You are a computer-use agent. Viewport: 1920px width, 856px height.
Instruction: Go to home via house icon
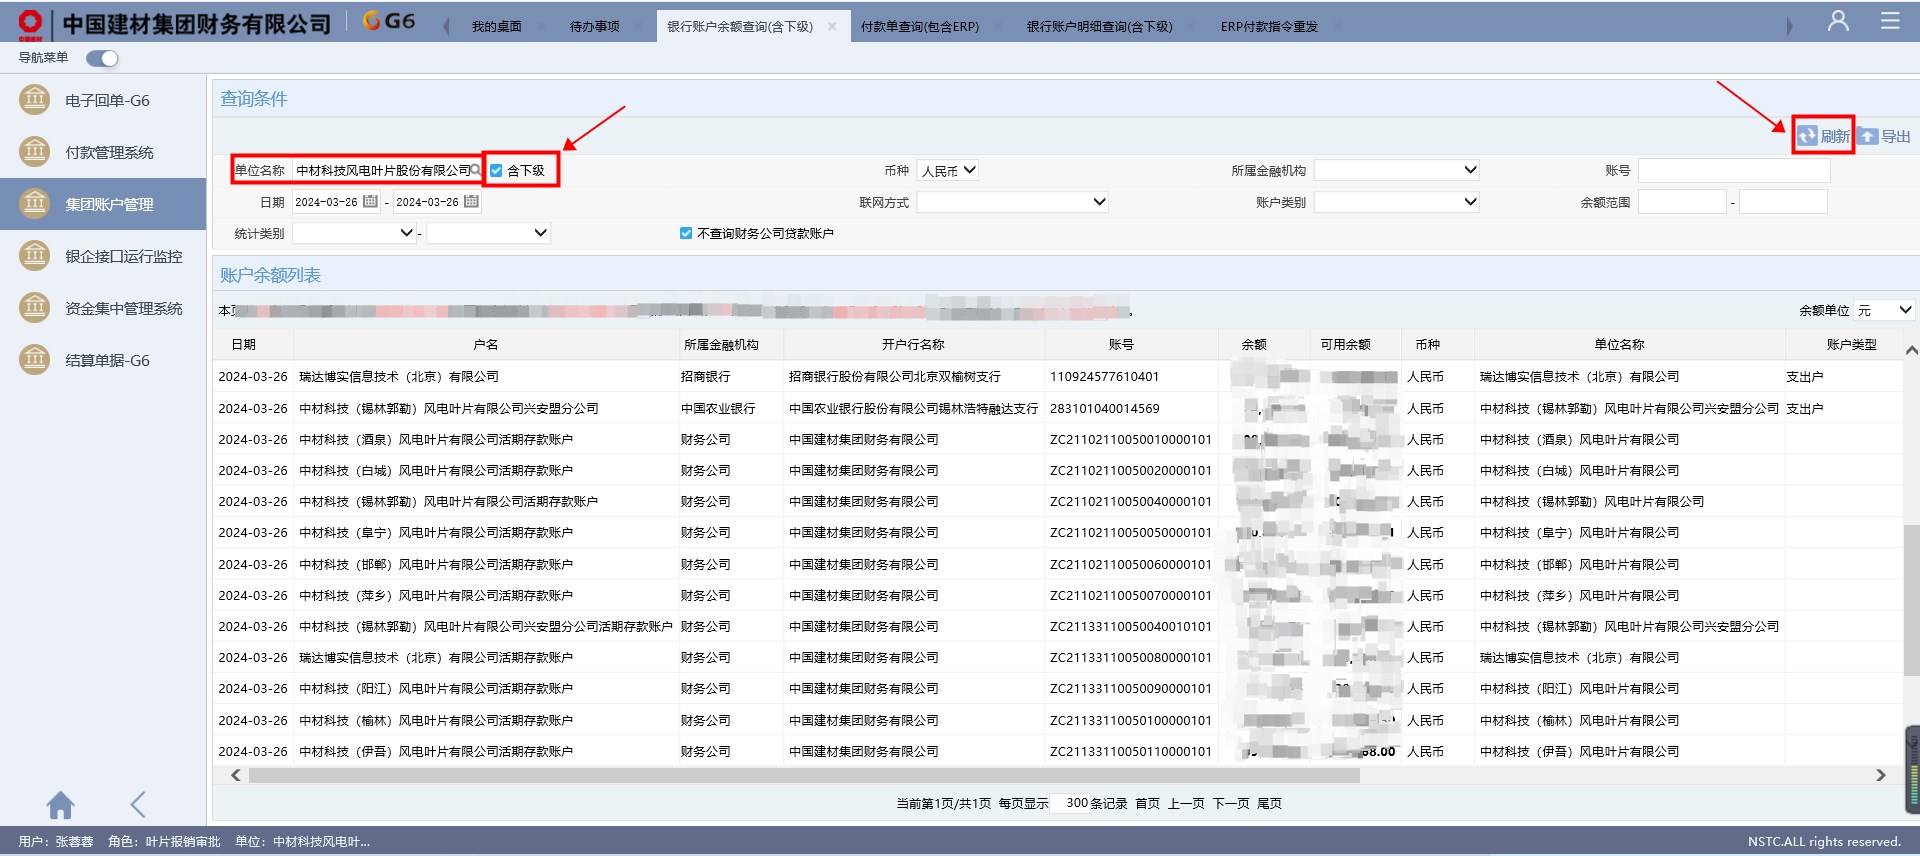pos(61,804)
